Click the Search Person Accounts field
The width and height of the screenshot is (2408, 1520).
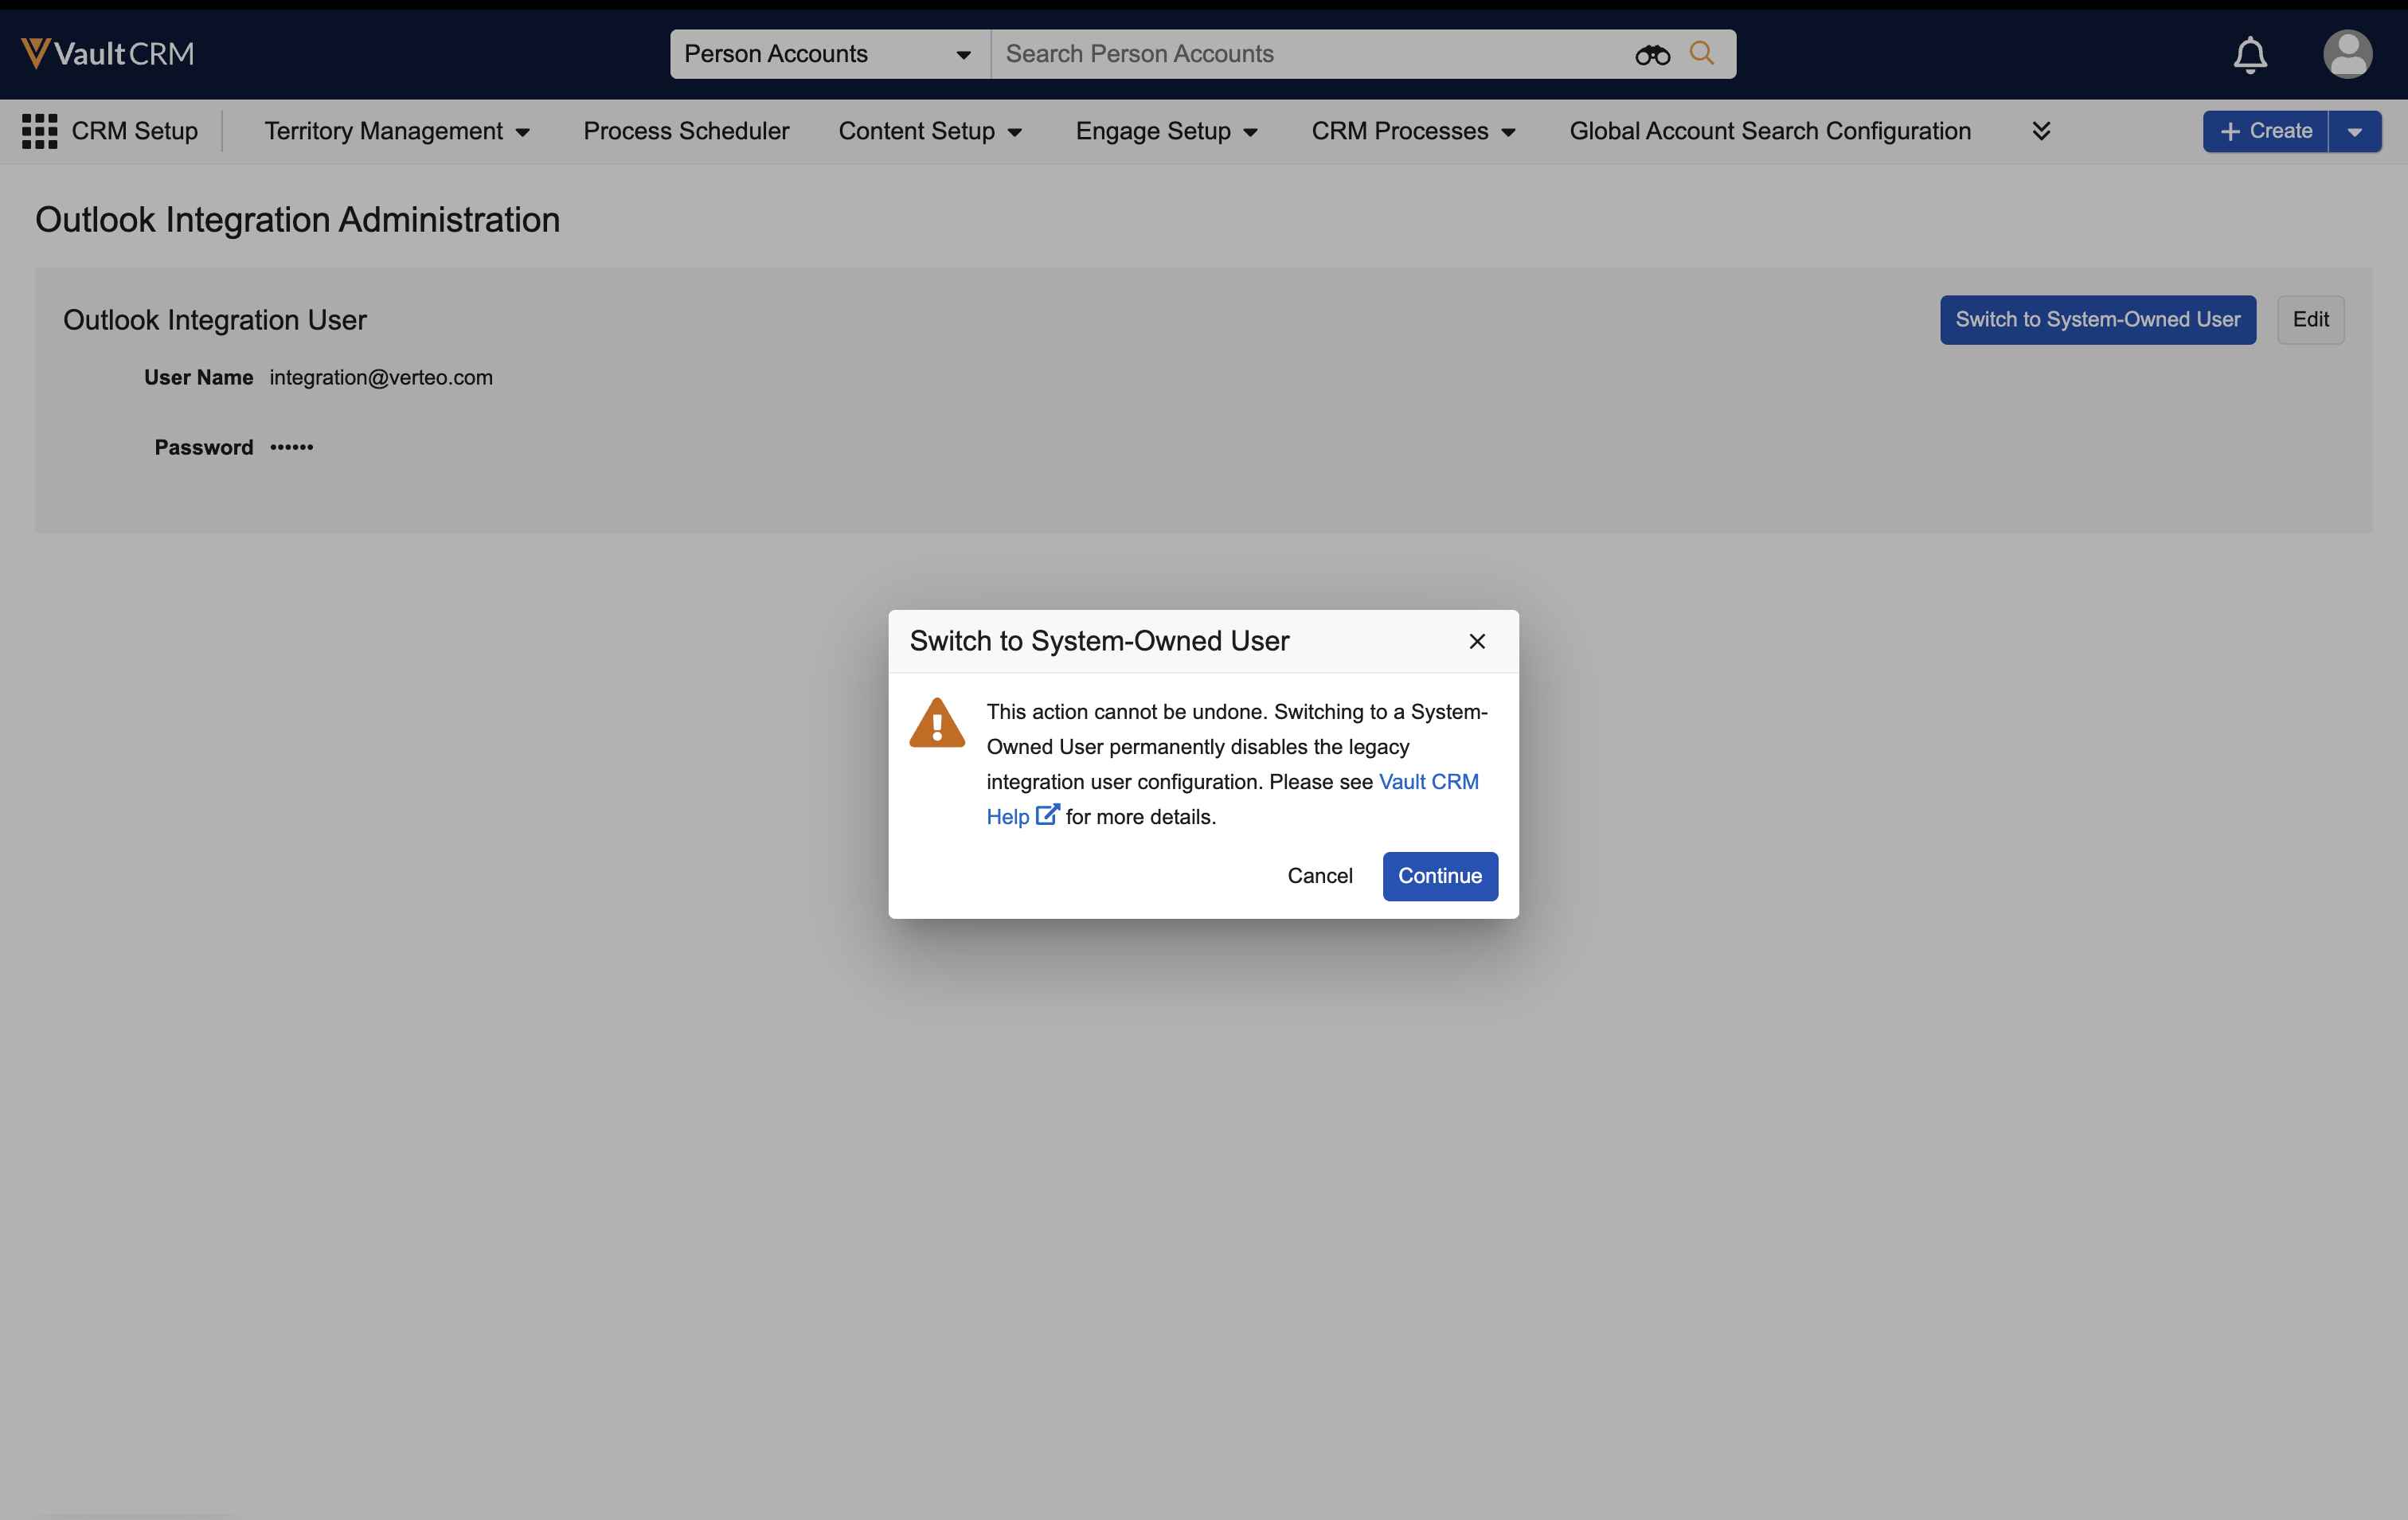pos(1300,54)
